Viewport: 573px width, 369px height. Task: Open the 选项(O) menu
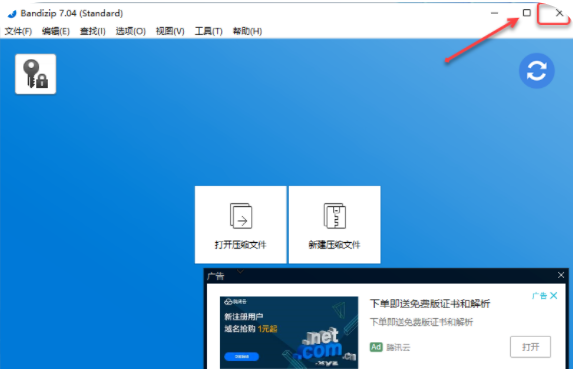pyautogui.click(x=131, y=31)
